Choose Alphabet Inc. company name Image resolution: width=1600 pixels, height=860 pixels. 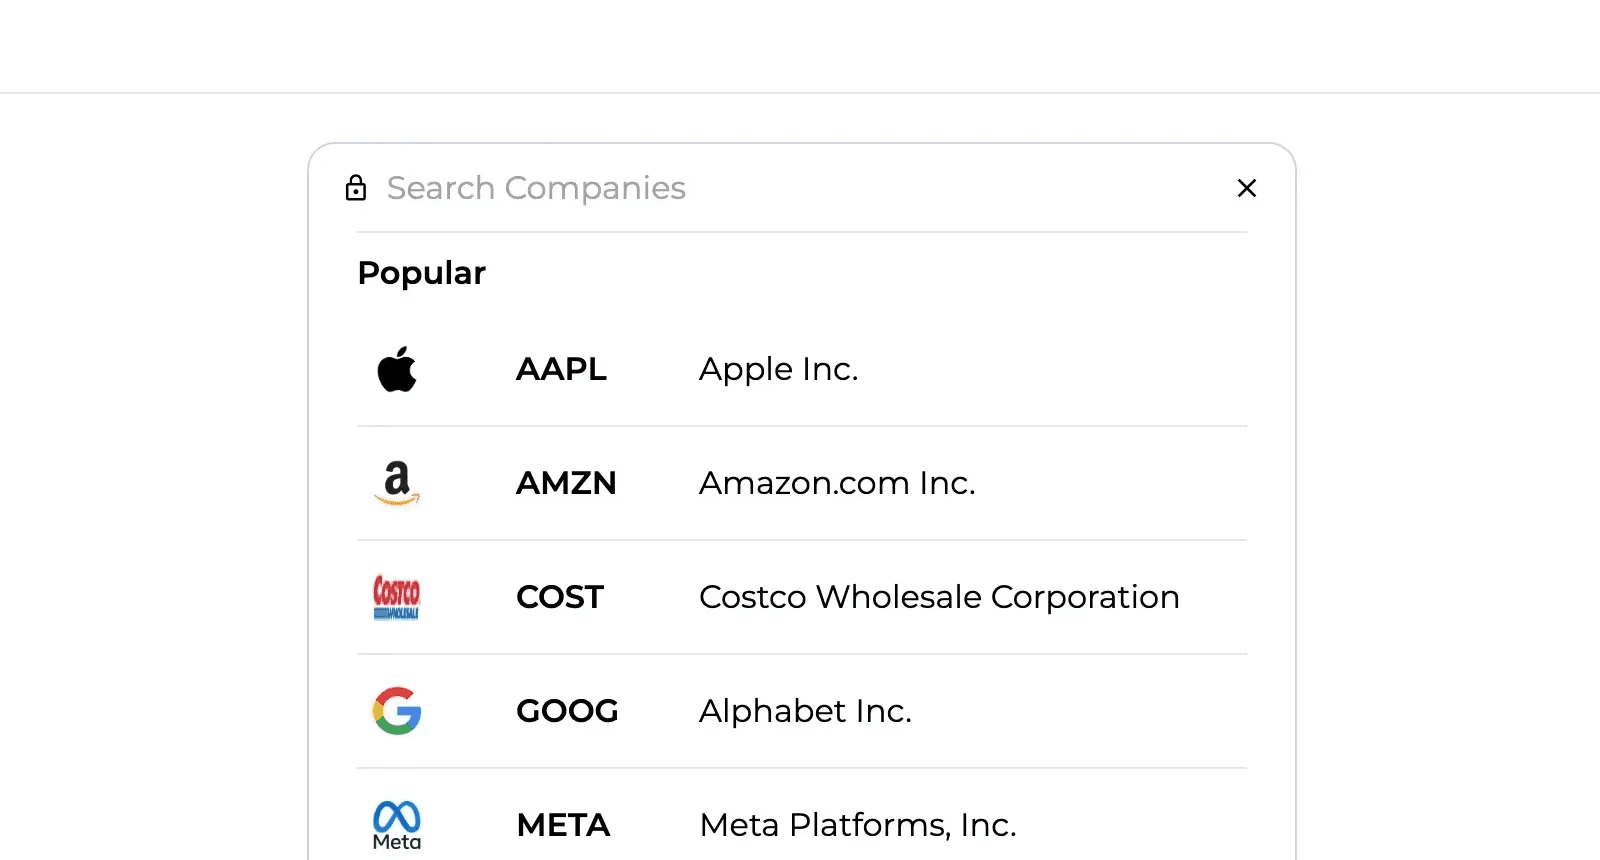pyautogui.click(x=805, y=711)
